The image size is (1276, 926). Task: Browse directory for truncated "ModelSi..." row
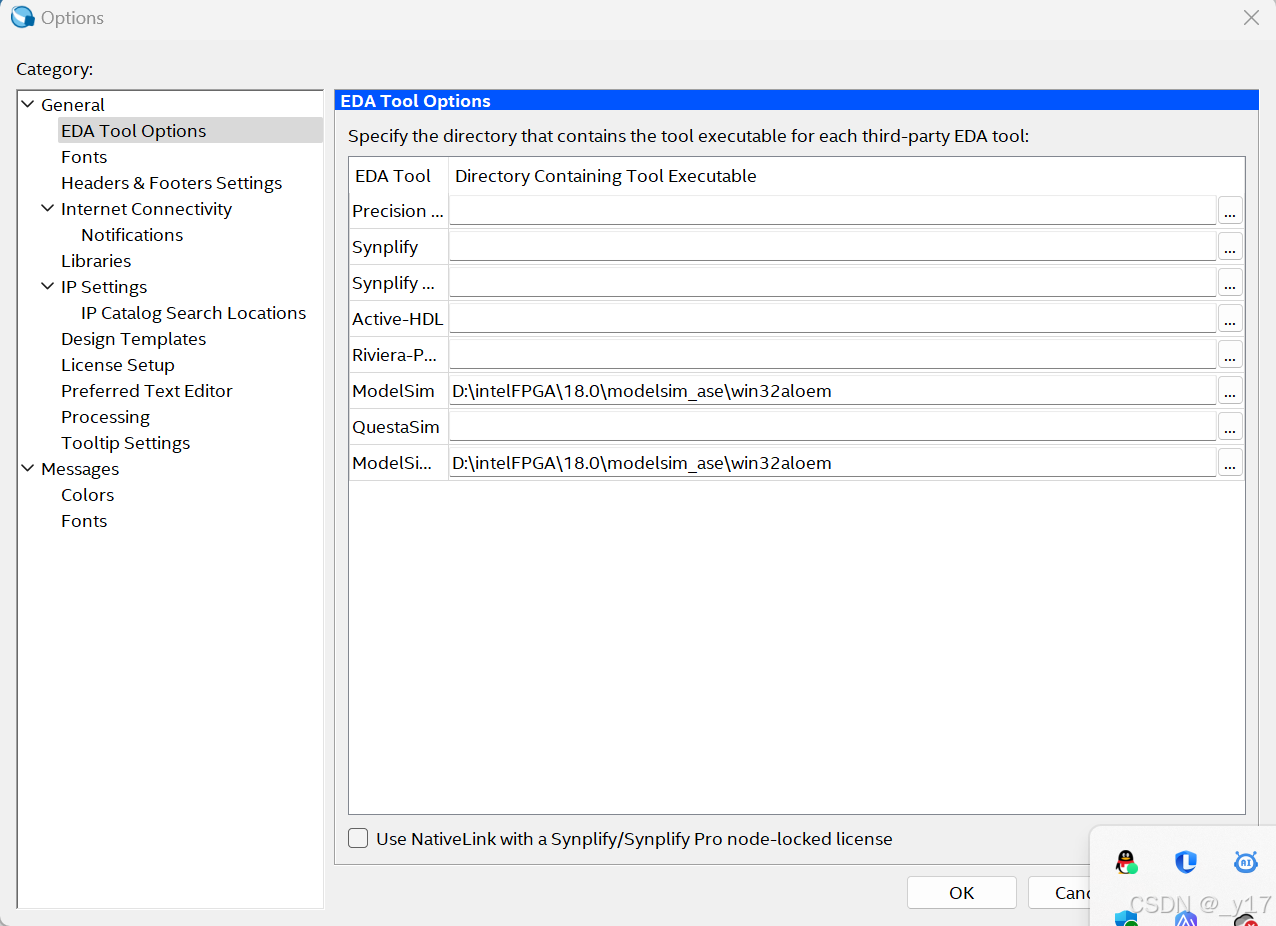pos(1230,463)
